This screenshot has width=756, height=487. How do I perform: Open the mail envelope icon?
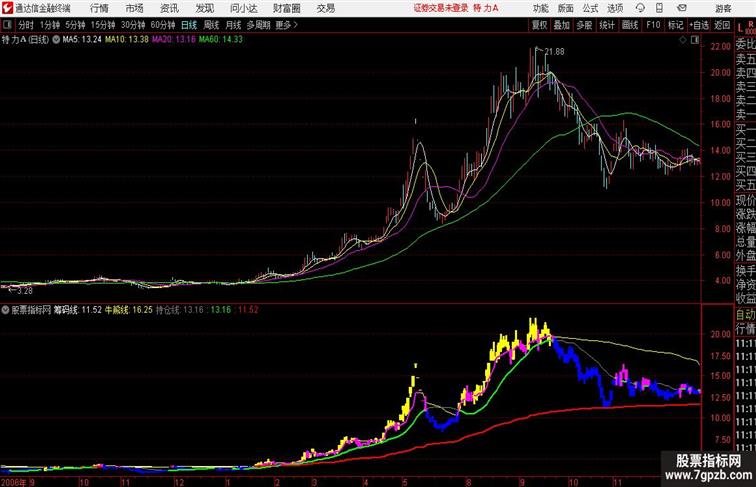[x=682, y=8]
